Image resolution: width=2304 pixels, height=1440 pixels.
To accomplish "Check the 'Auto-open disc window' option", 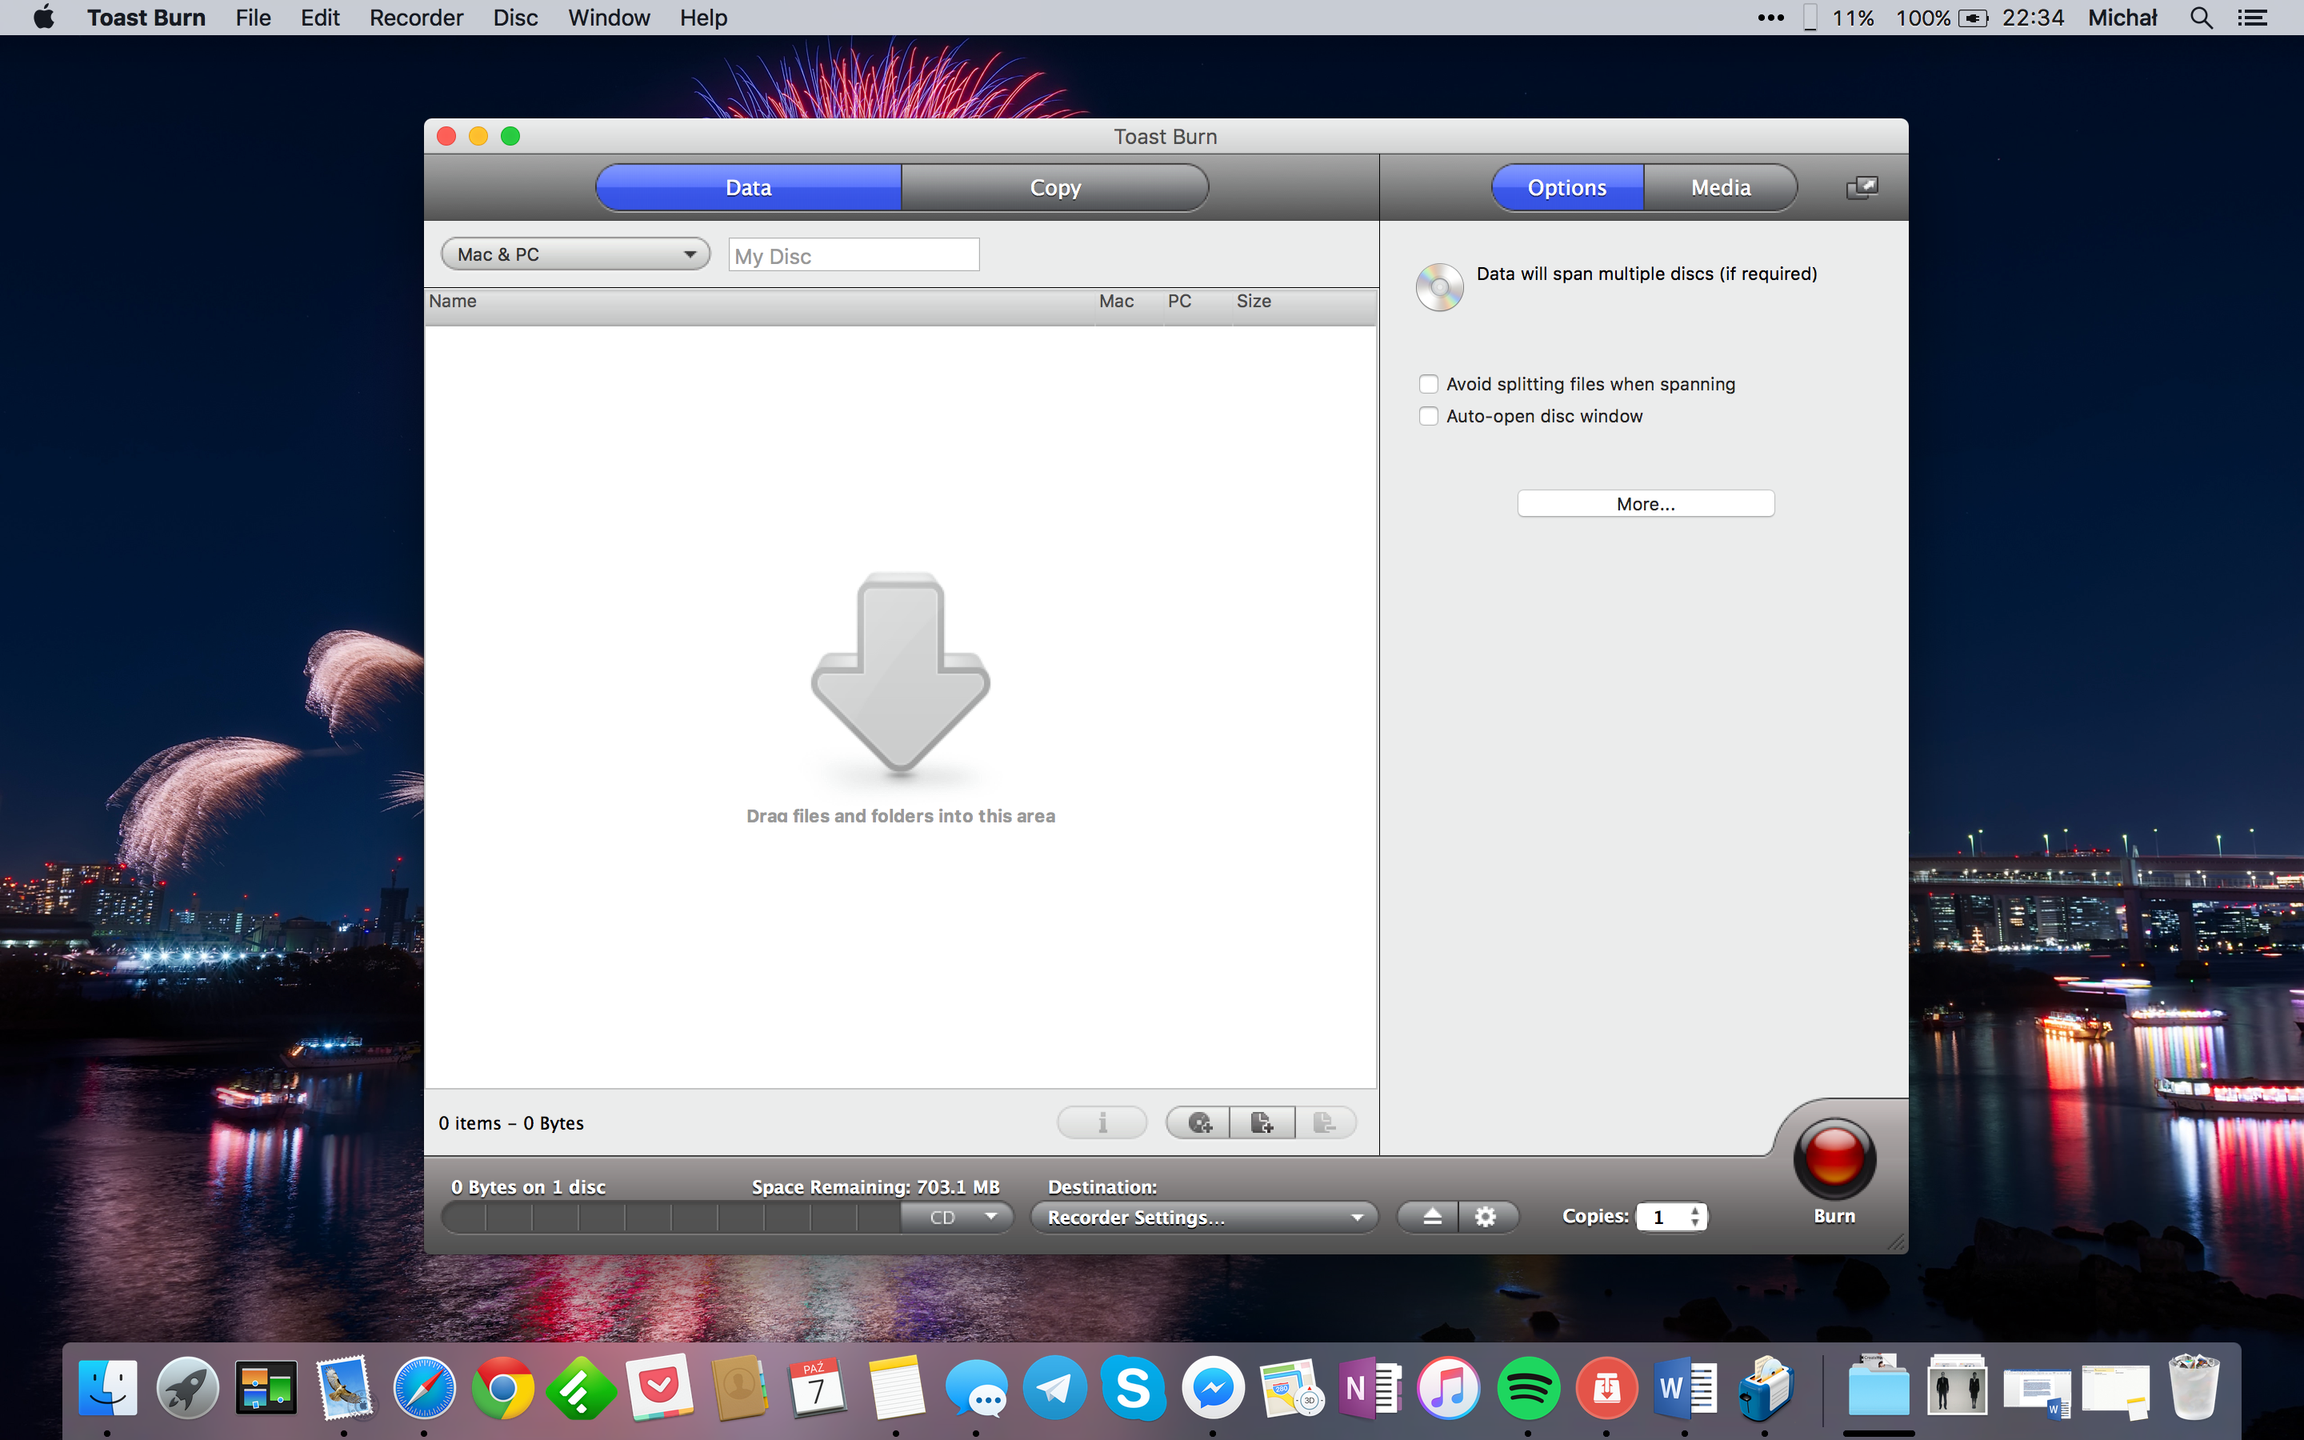I will click(x=1428, y=416).
